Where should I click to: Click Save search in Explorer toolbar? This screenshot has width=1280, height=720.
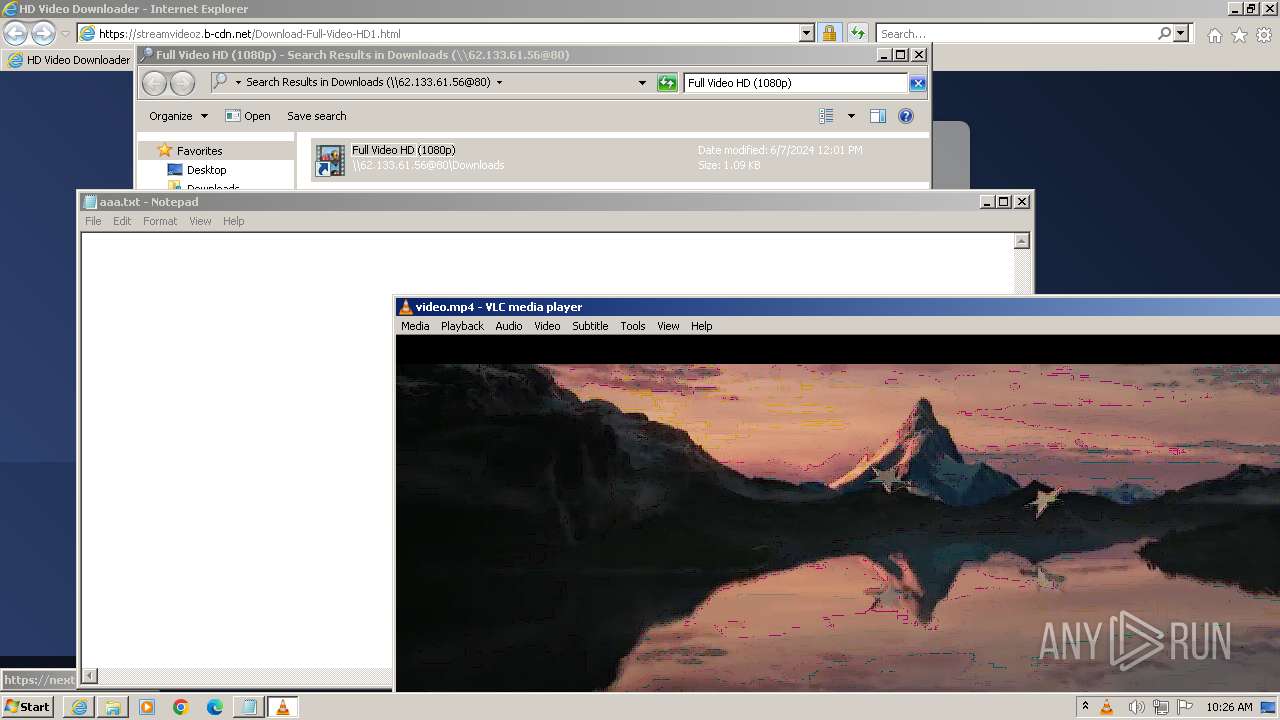click(x=316, y=116)
